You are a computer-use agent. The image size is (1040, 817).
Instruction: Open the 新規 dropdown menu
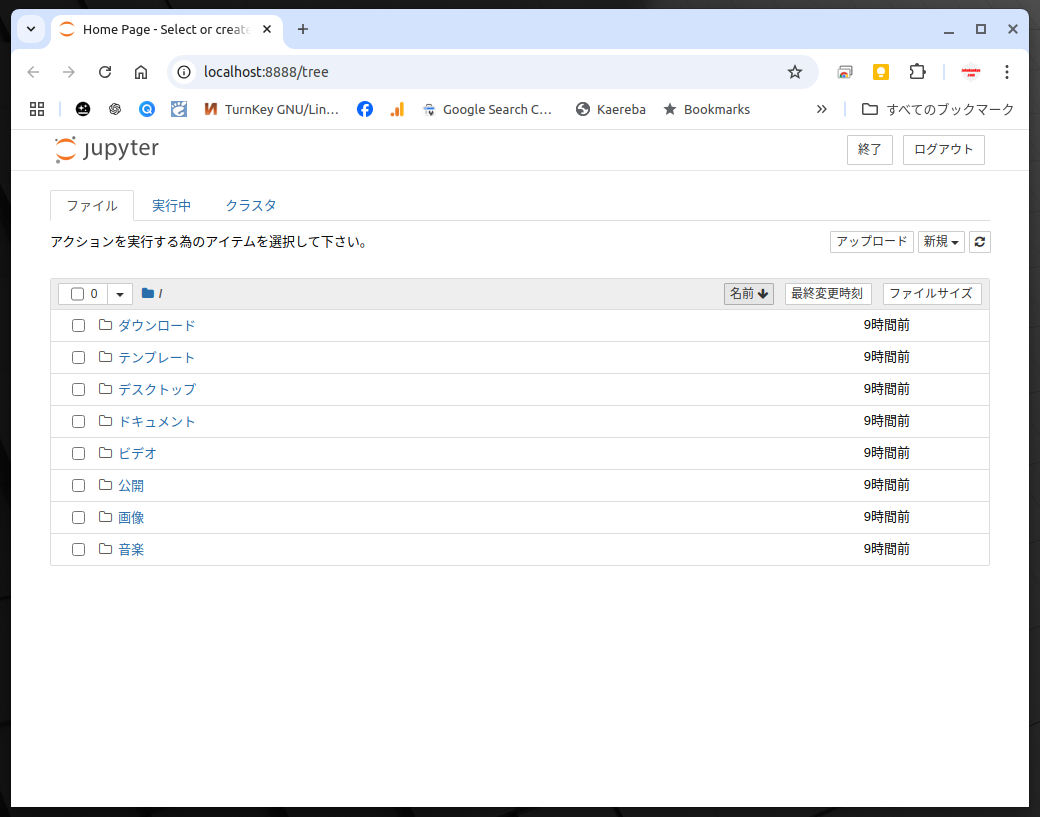[x=941, y=242]
